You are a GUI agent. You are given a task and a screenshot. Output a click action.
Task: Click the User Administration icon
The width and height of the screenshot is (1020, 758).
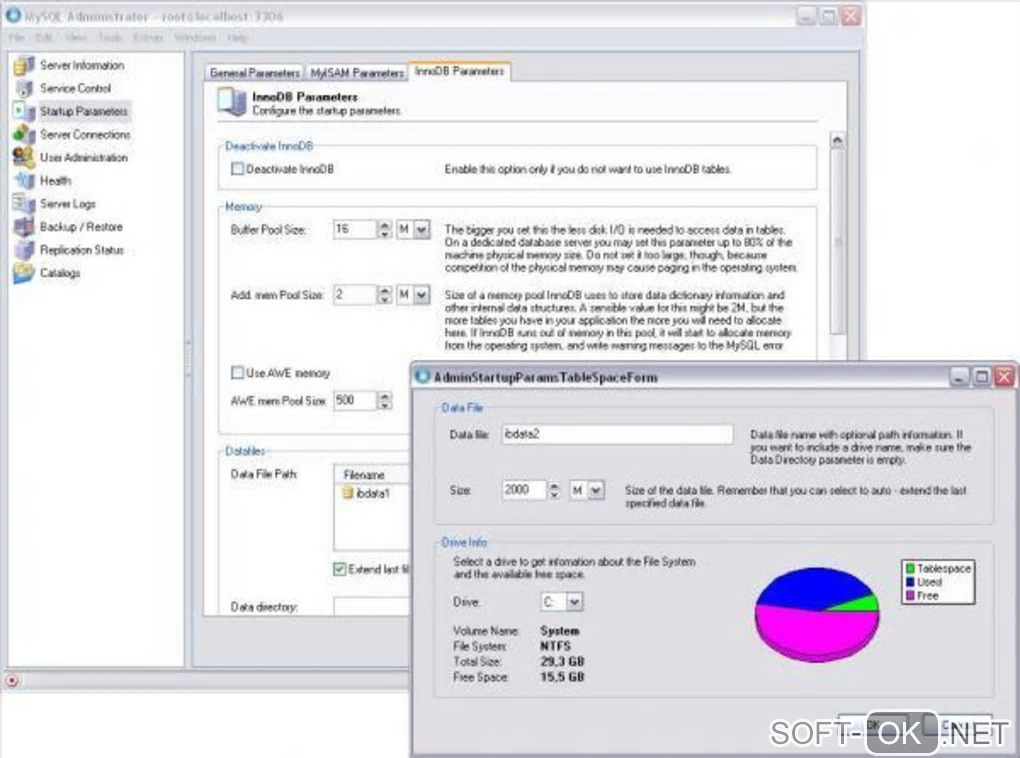tap(24, 157)
